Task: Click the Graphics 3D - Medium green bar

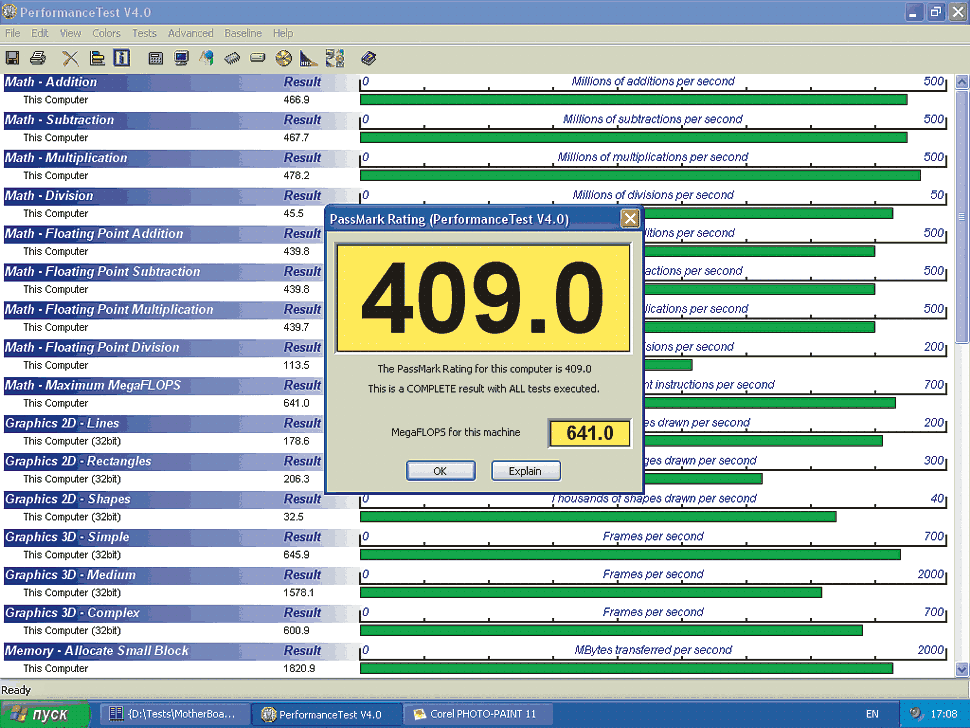Action: pyautogui.click(x=591, y=593)
